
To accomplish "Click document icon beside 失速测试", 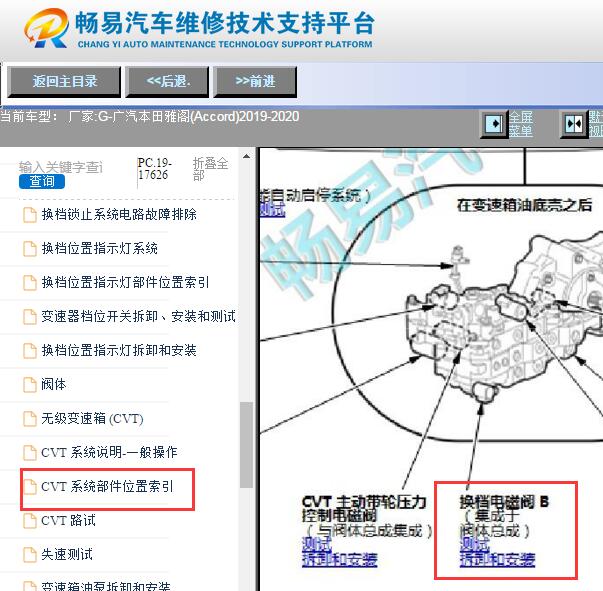I will click(30, 555).
